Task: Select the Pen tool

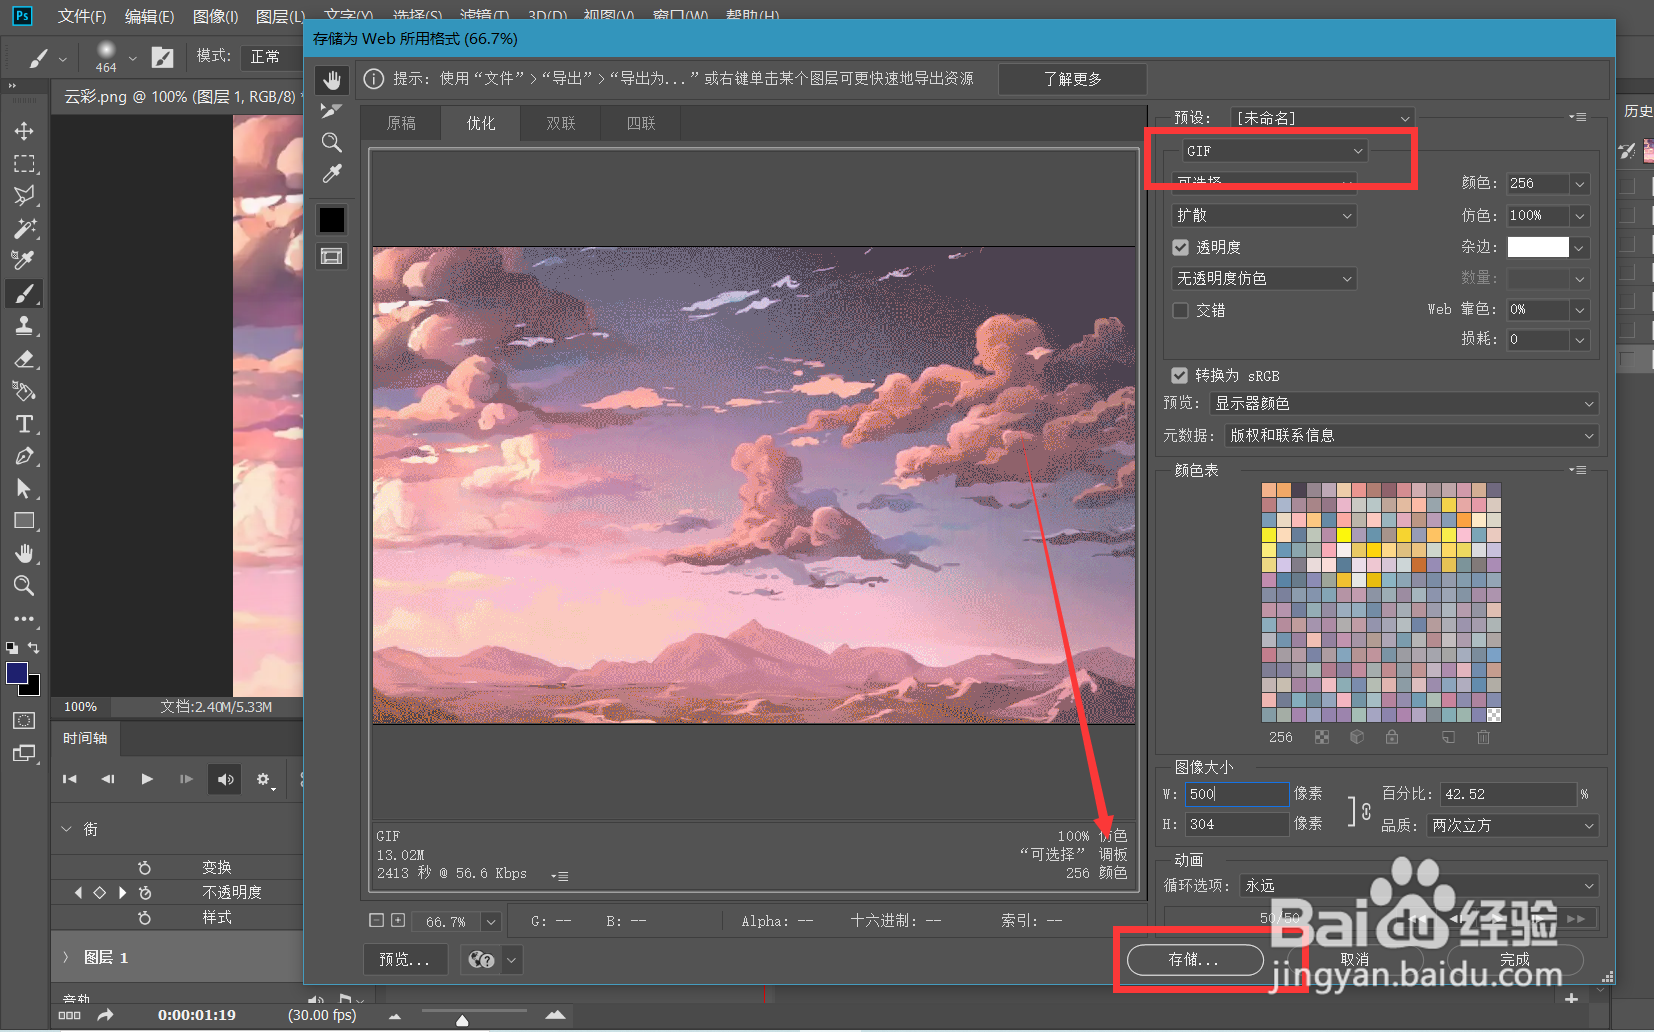Action: coord(24,456)
